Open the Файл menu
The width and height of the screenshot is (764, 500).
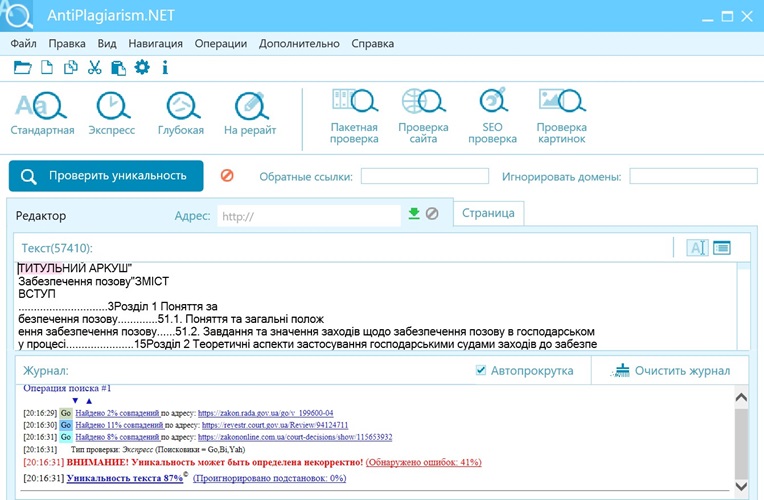click(23, 43)
